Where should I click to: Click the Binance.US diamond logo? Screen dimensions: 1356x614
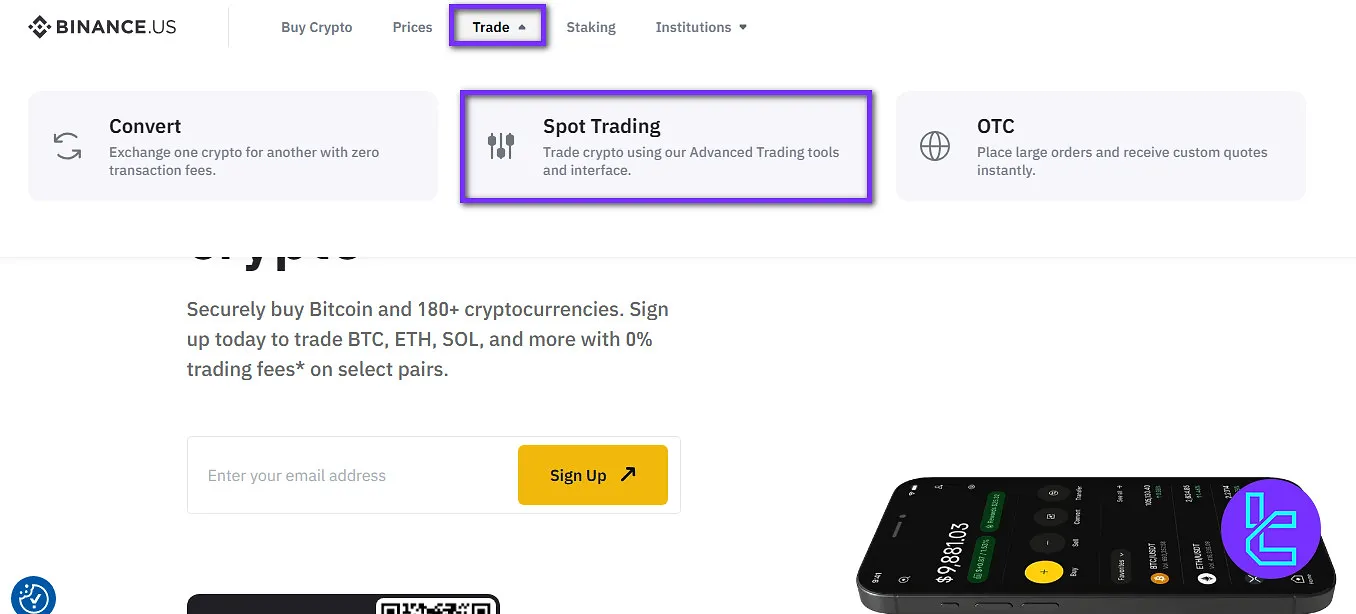(x=37, y=27)
